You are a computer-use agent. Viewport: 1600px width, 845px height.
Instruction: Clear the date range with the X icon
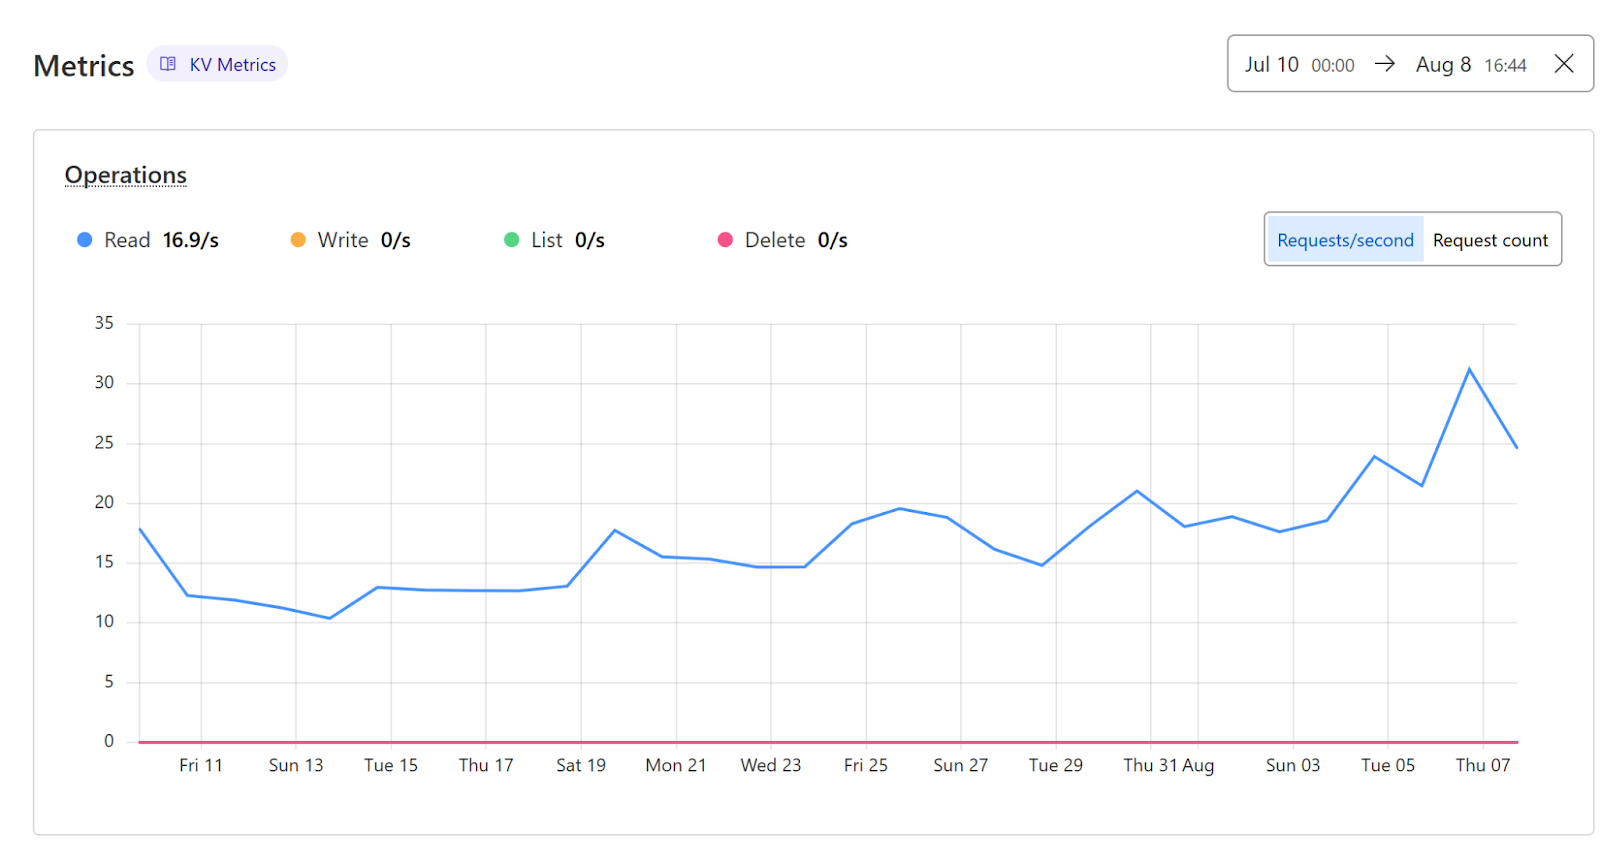pos(1564,64)
